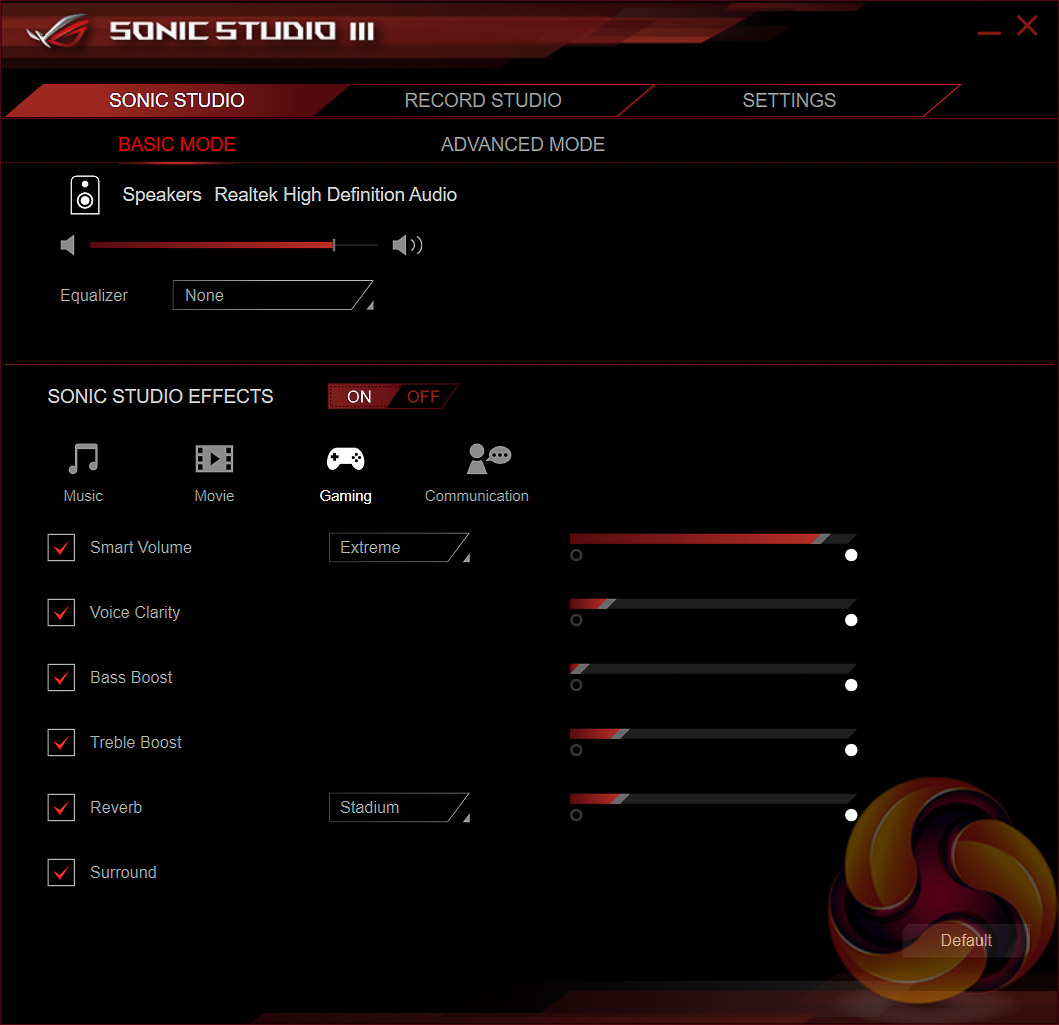Switch to Advanced Mode
The image size is (1059, 1025).
tap(522, 145)
